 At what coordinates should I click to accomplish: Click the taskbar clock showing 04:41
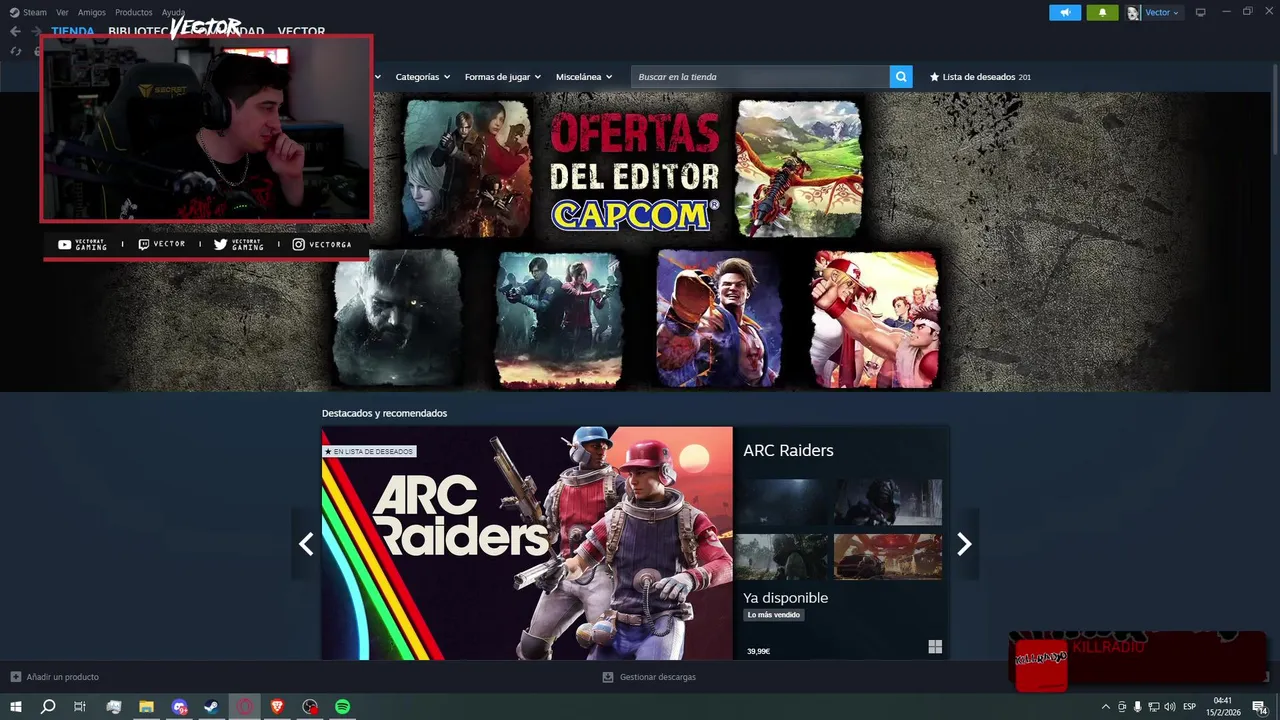click(x=1222, y=707)
